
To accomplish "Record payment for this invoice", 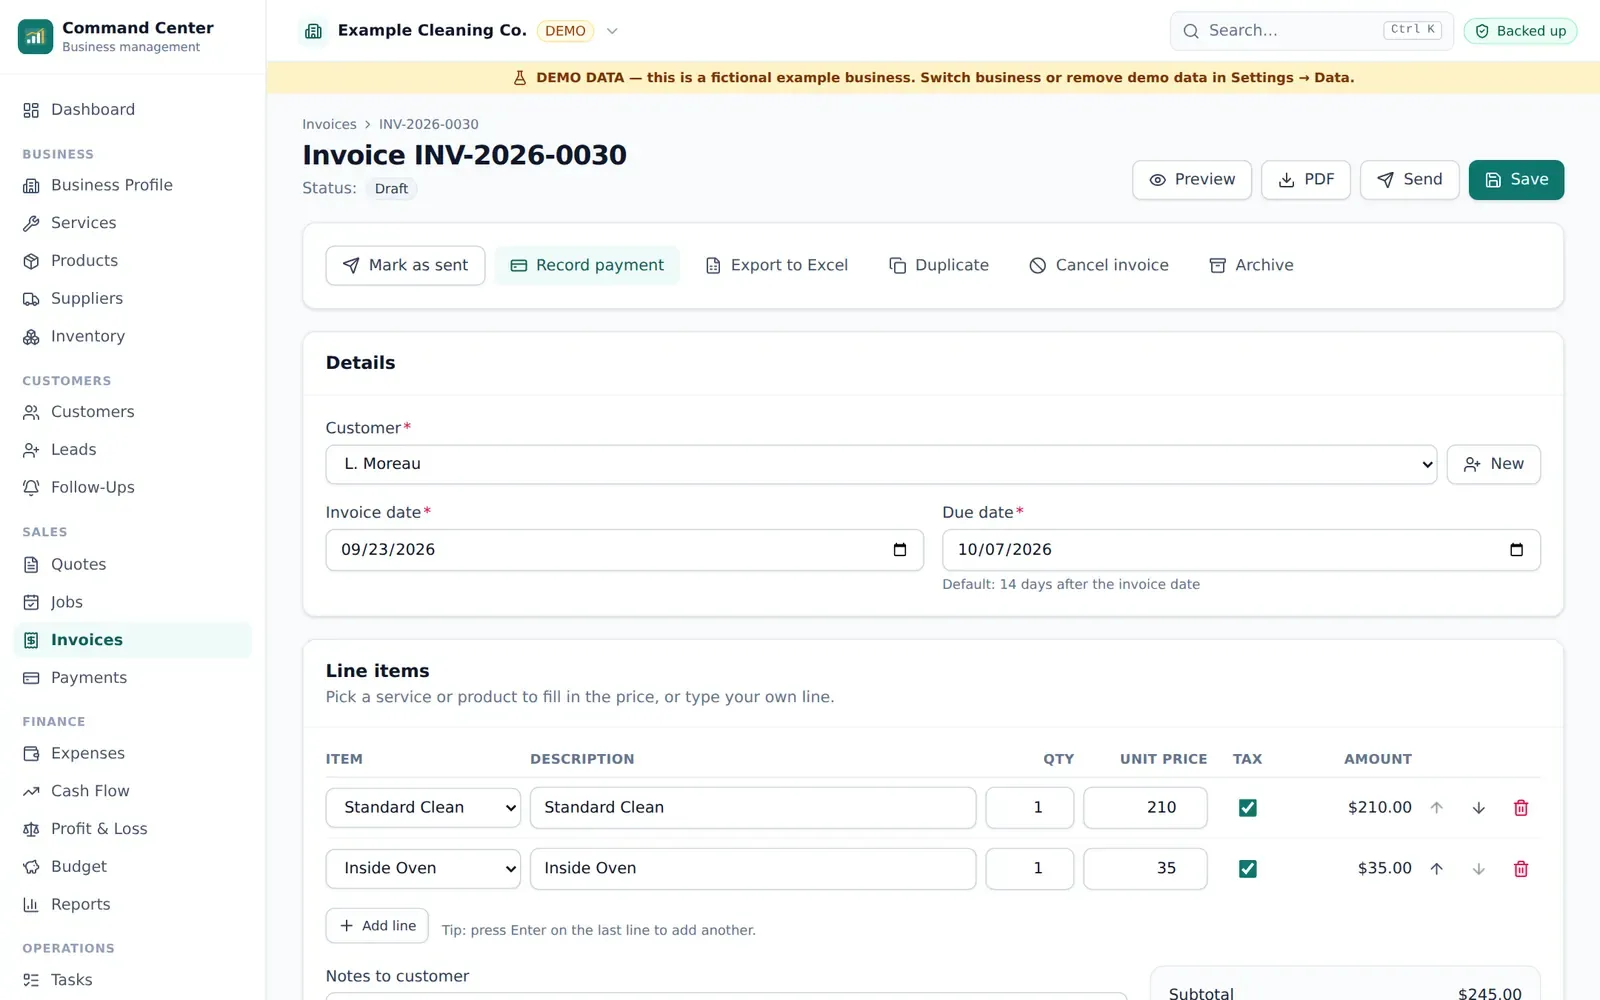I will pos(587,266).
